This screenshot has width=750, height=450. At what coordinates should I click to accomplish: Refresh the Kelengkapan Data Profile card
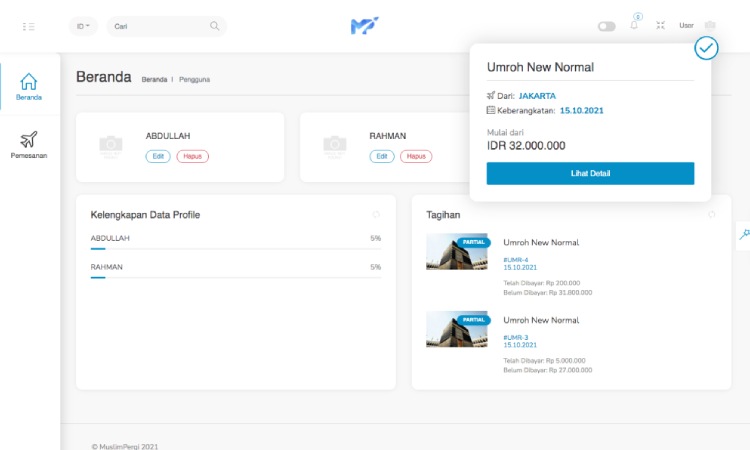pyautogui.click(x=376, y=215)
